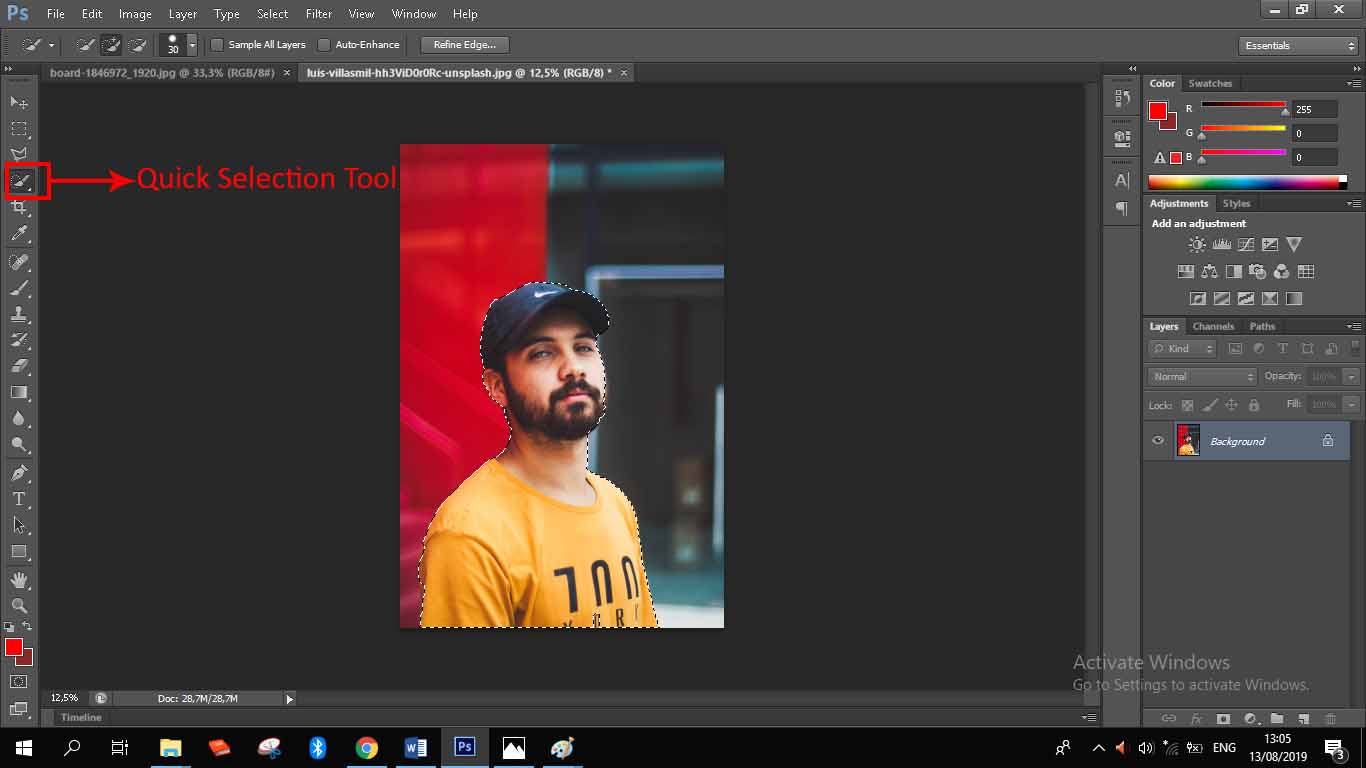
Task: Open the brush size picker dropdown
Action: (x=192, y=46)
